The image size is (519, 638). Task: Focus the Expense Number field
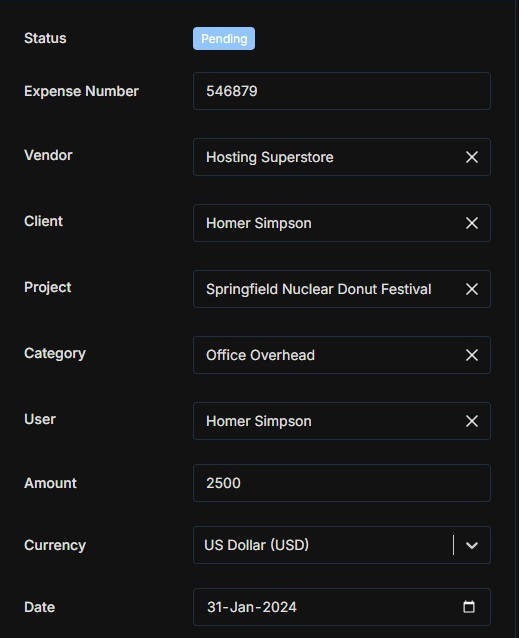click(342, 91)
